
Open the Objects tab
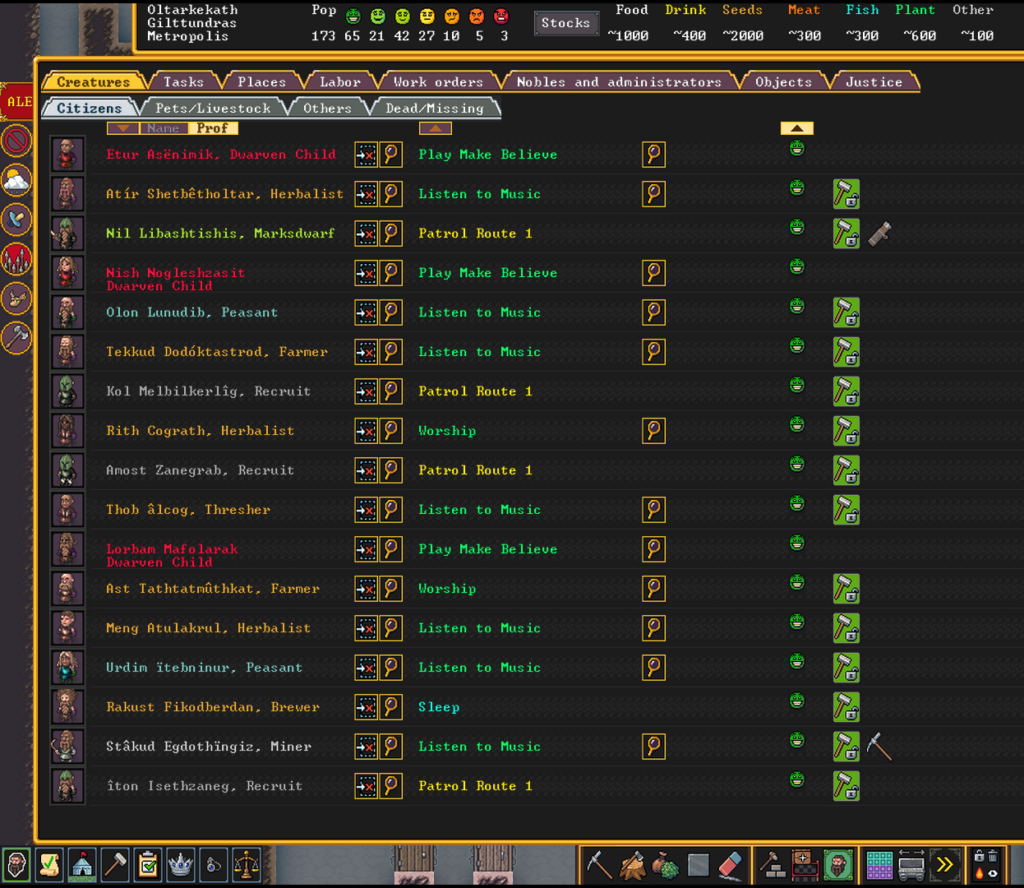(784, 82)
